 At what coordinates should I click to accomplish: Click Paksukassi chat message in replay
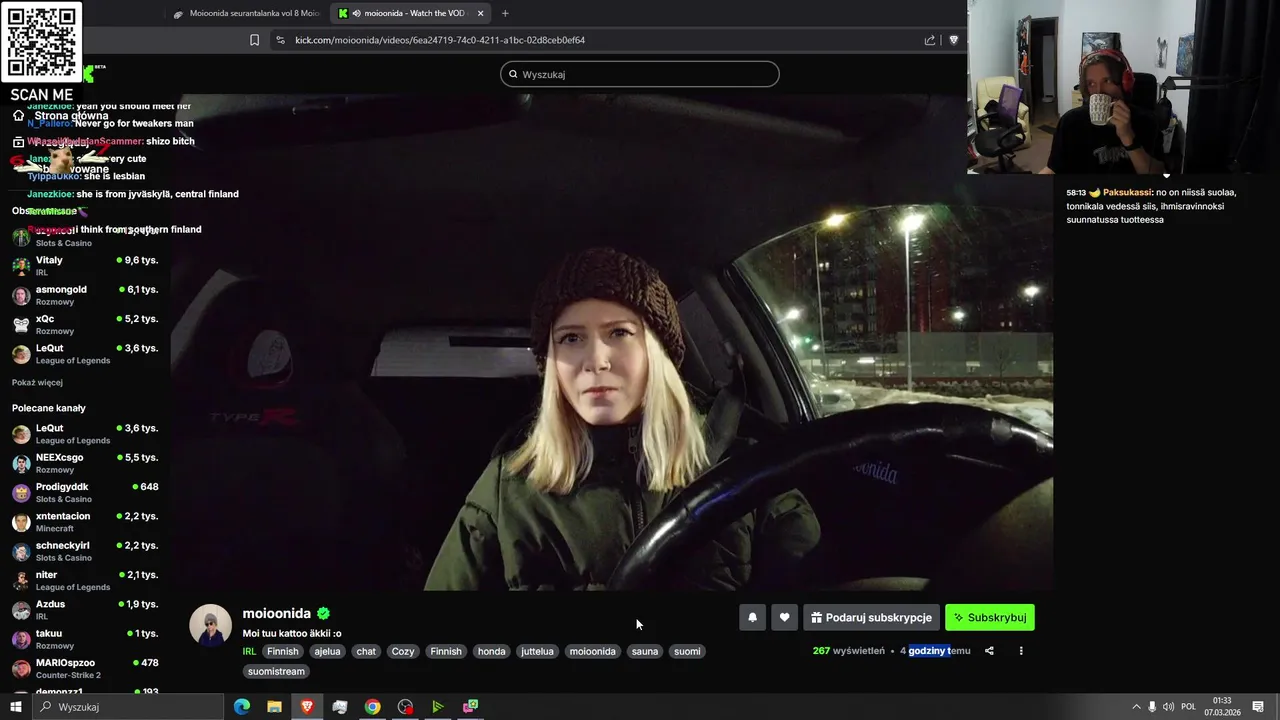(1151, 206)
